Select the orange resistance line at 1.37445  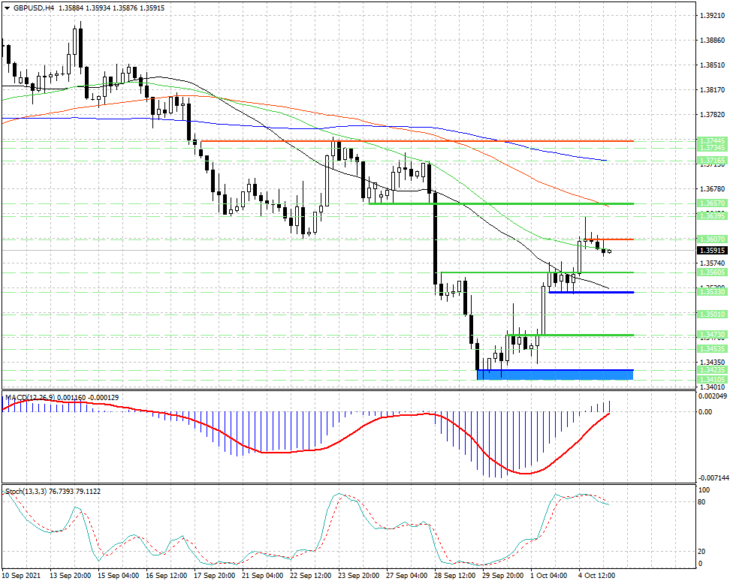click(417, 141)
